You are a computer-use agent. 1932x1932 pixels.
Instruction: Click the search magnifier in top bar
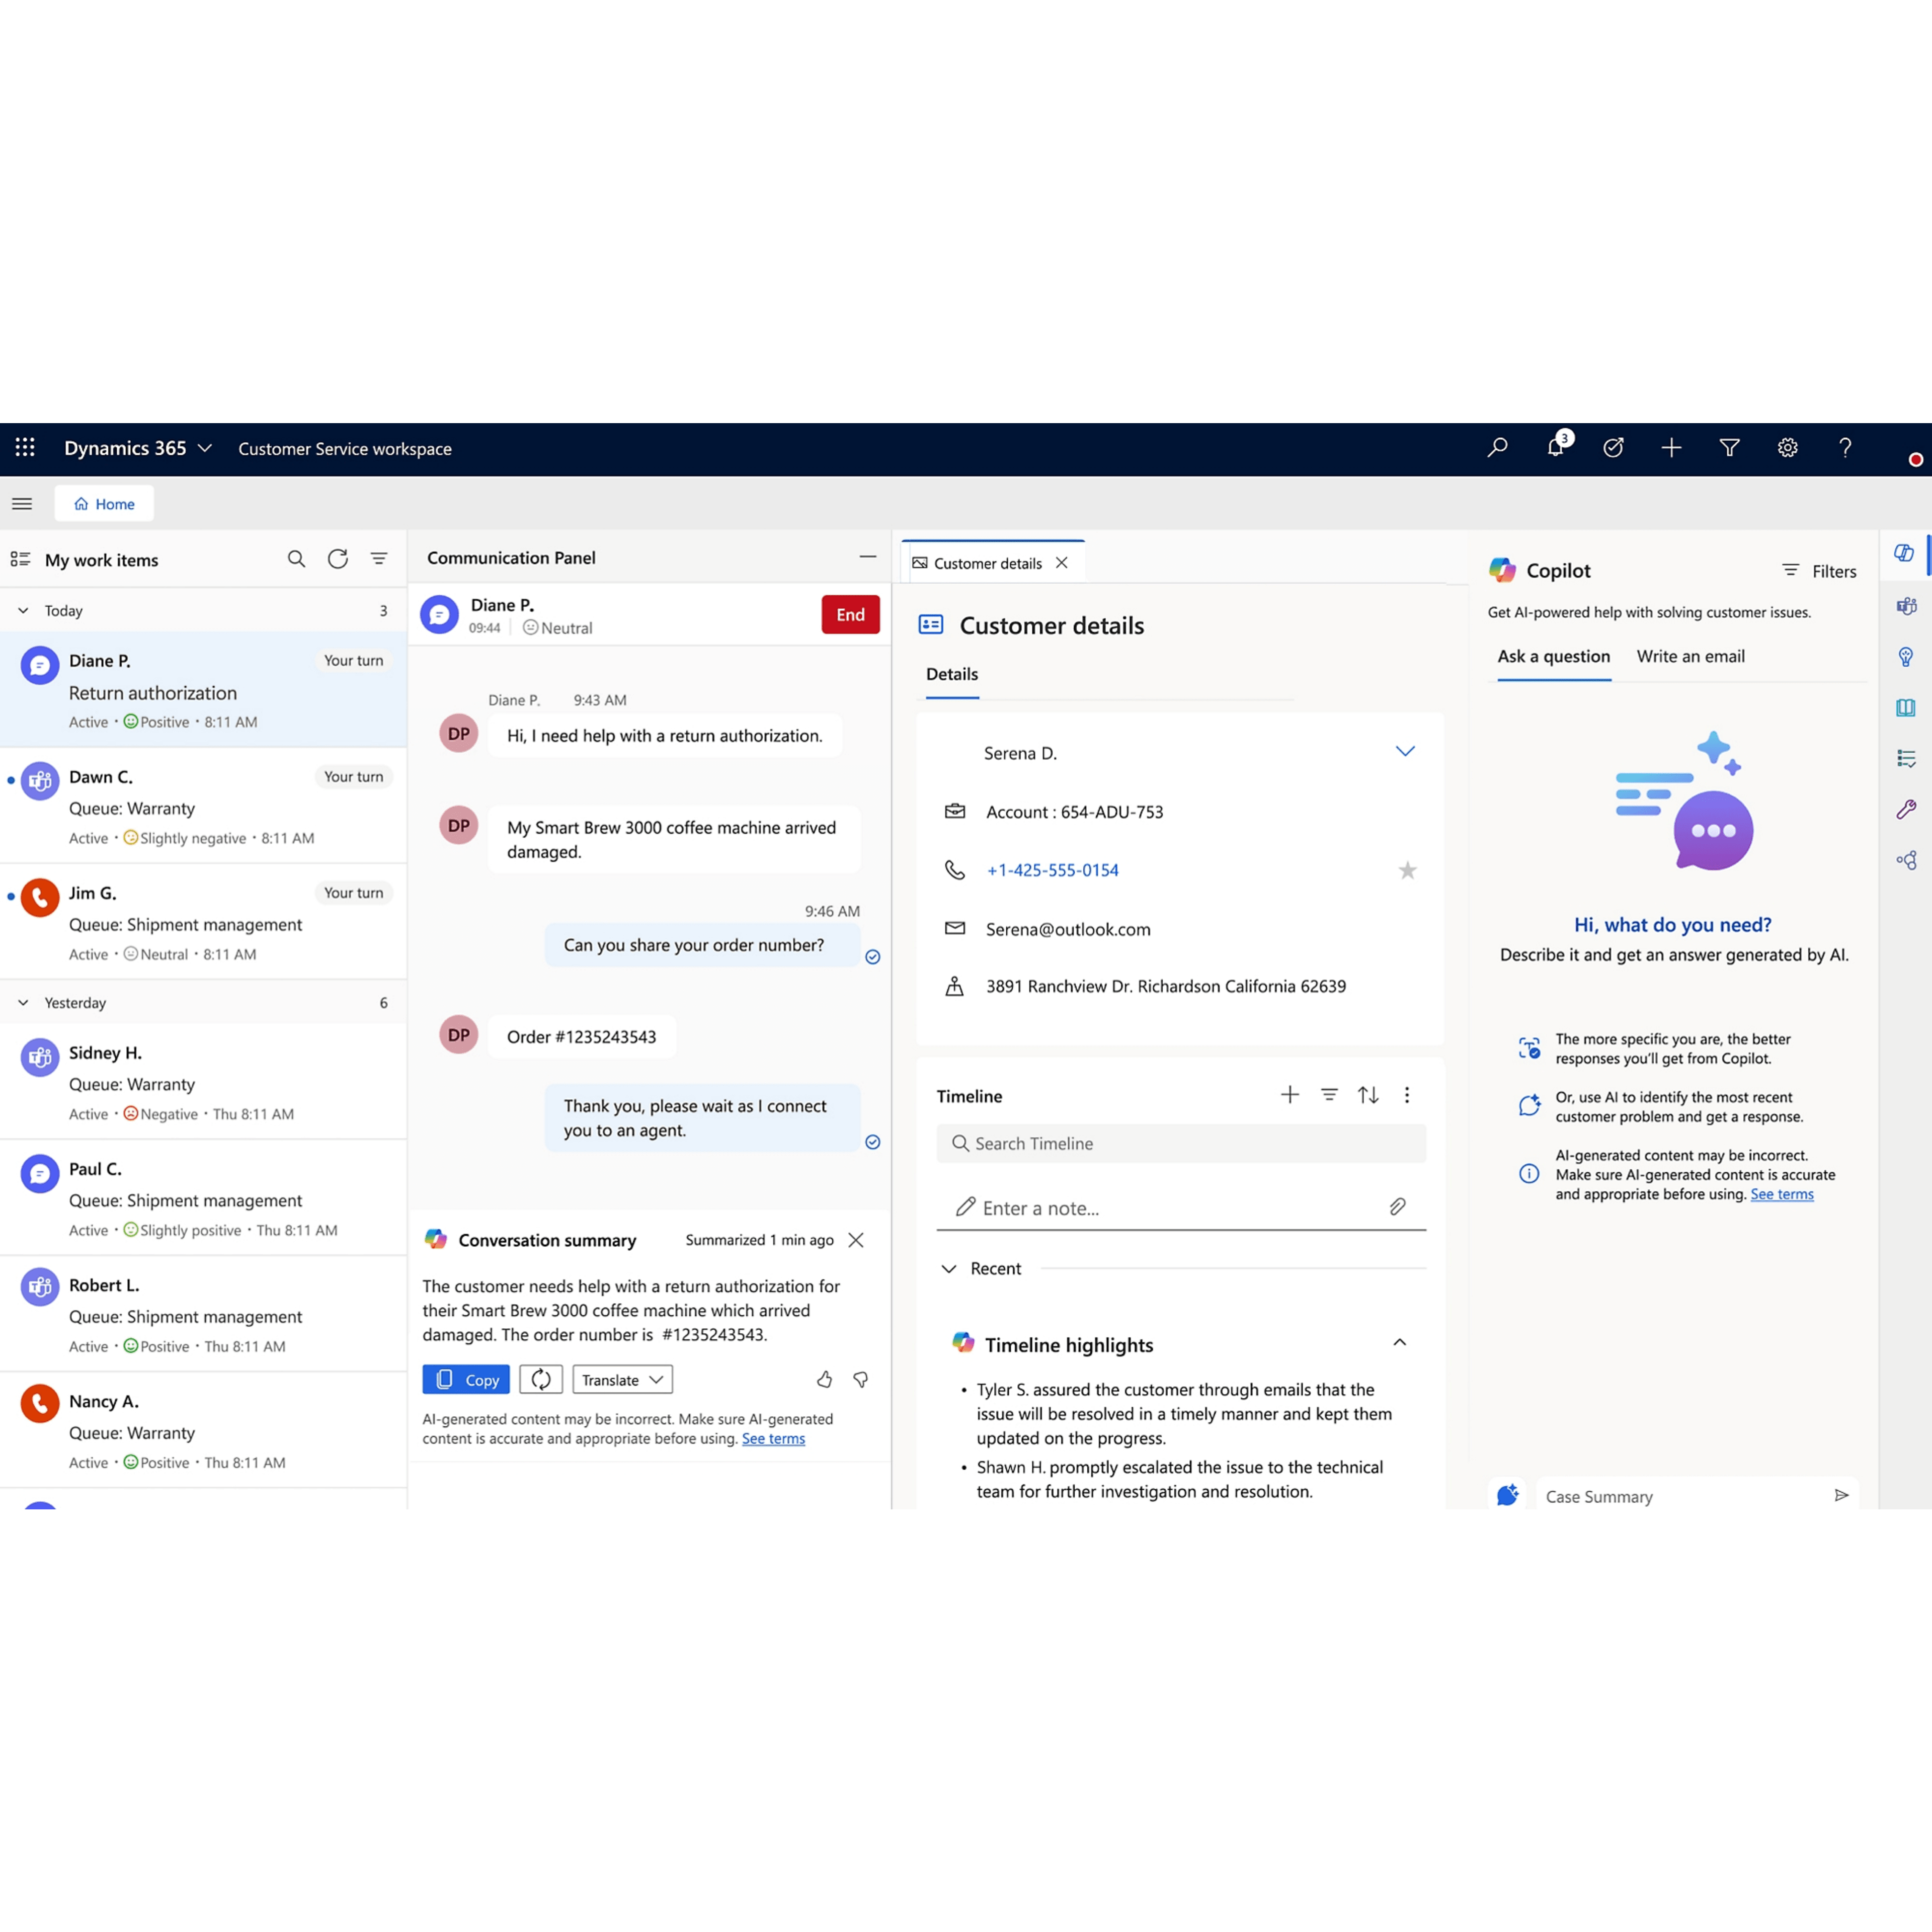(x=1497, y=448)
